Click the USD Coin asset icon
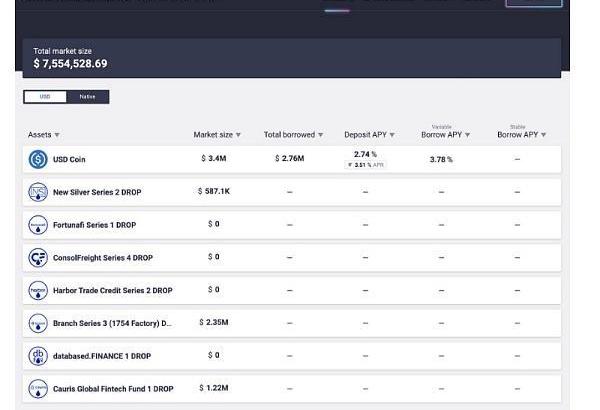Image resolution: width=600 pixels, height=410 pixels. [x=38, y=159]
